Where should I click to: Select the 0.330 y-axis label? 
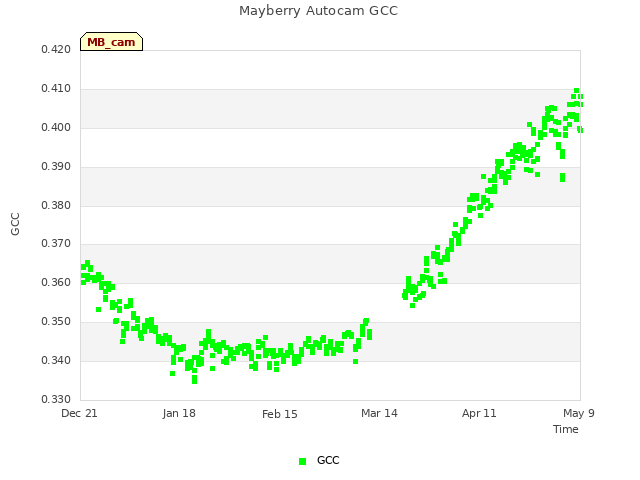[56, 399]
